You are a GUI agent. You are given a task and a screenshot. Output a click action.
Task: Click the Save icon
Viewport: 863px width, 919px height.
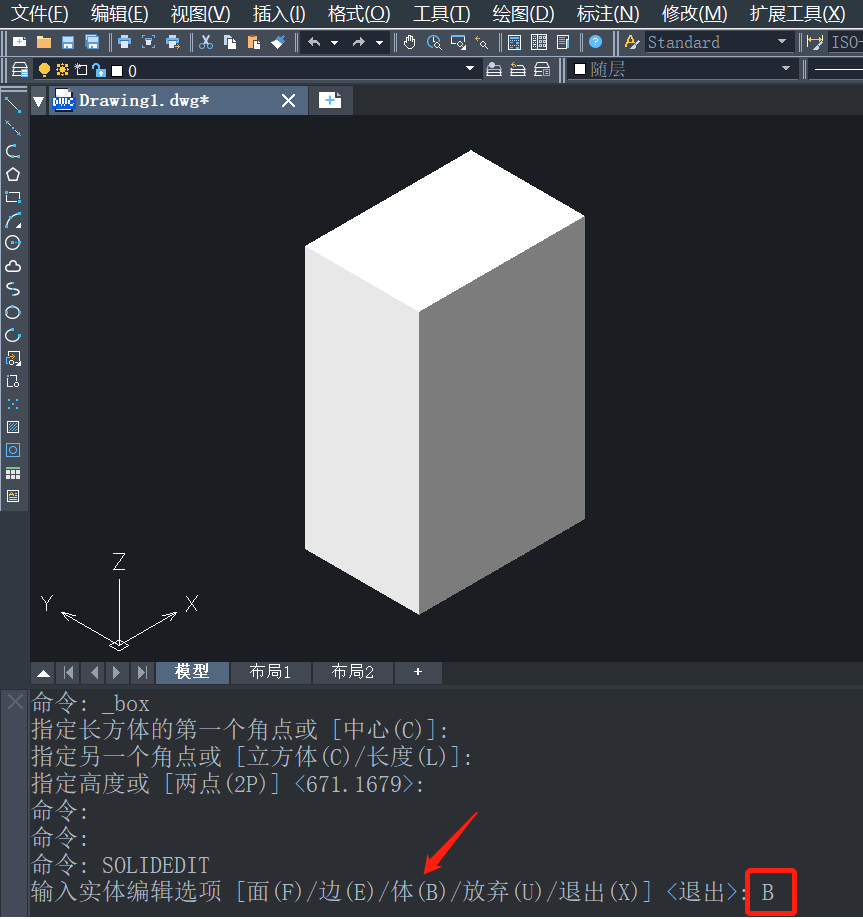pos(68,42)
